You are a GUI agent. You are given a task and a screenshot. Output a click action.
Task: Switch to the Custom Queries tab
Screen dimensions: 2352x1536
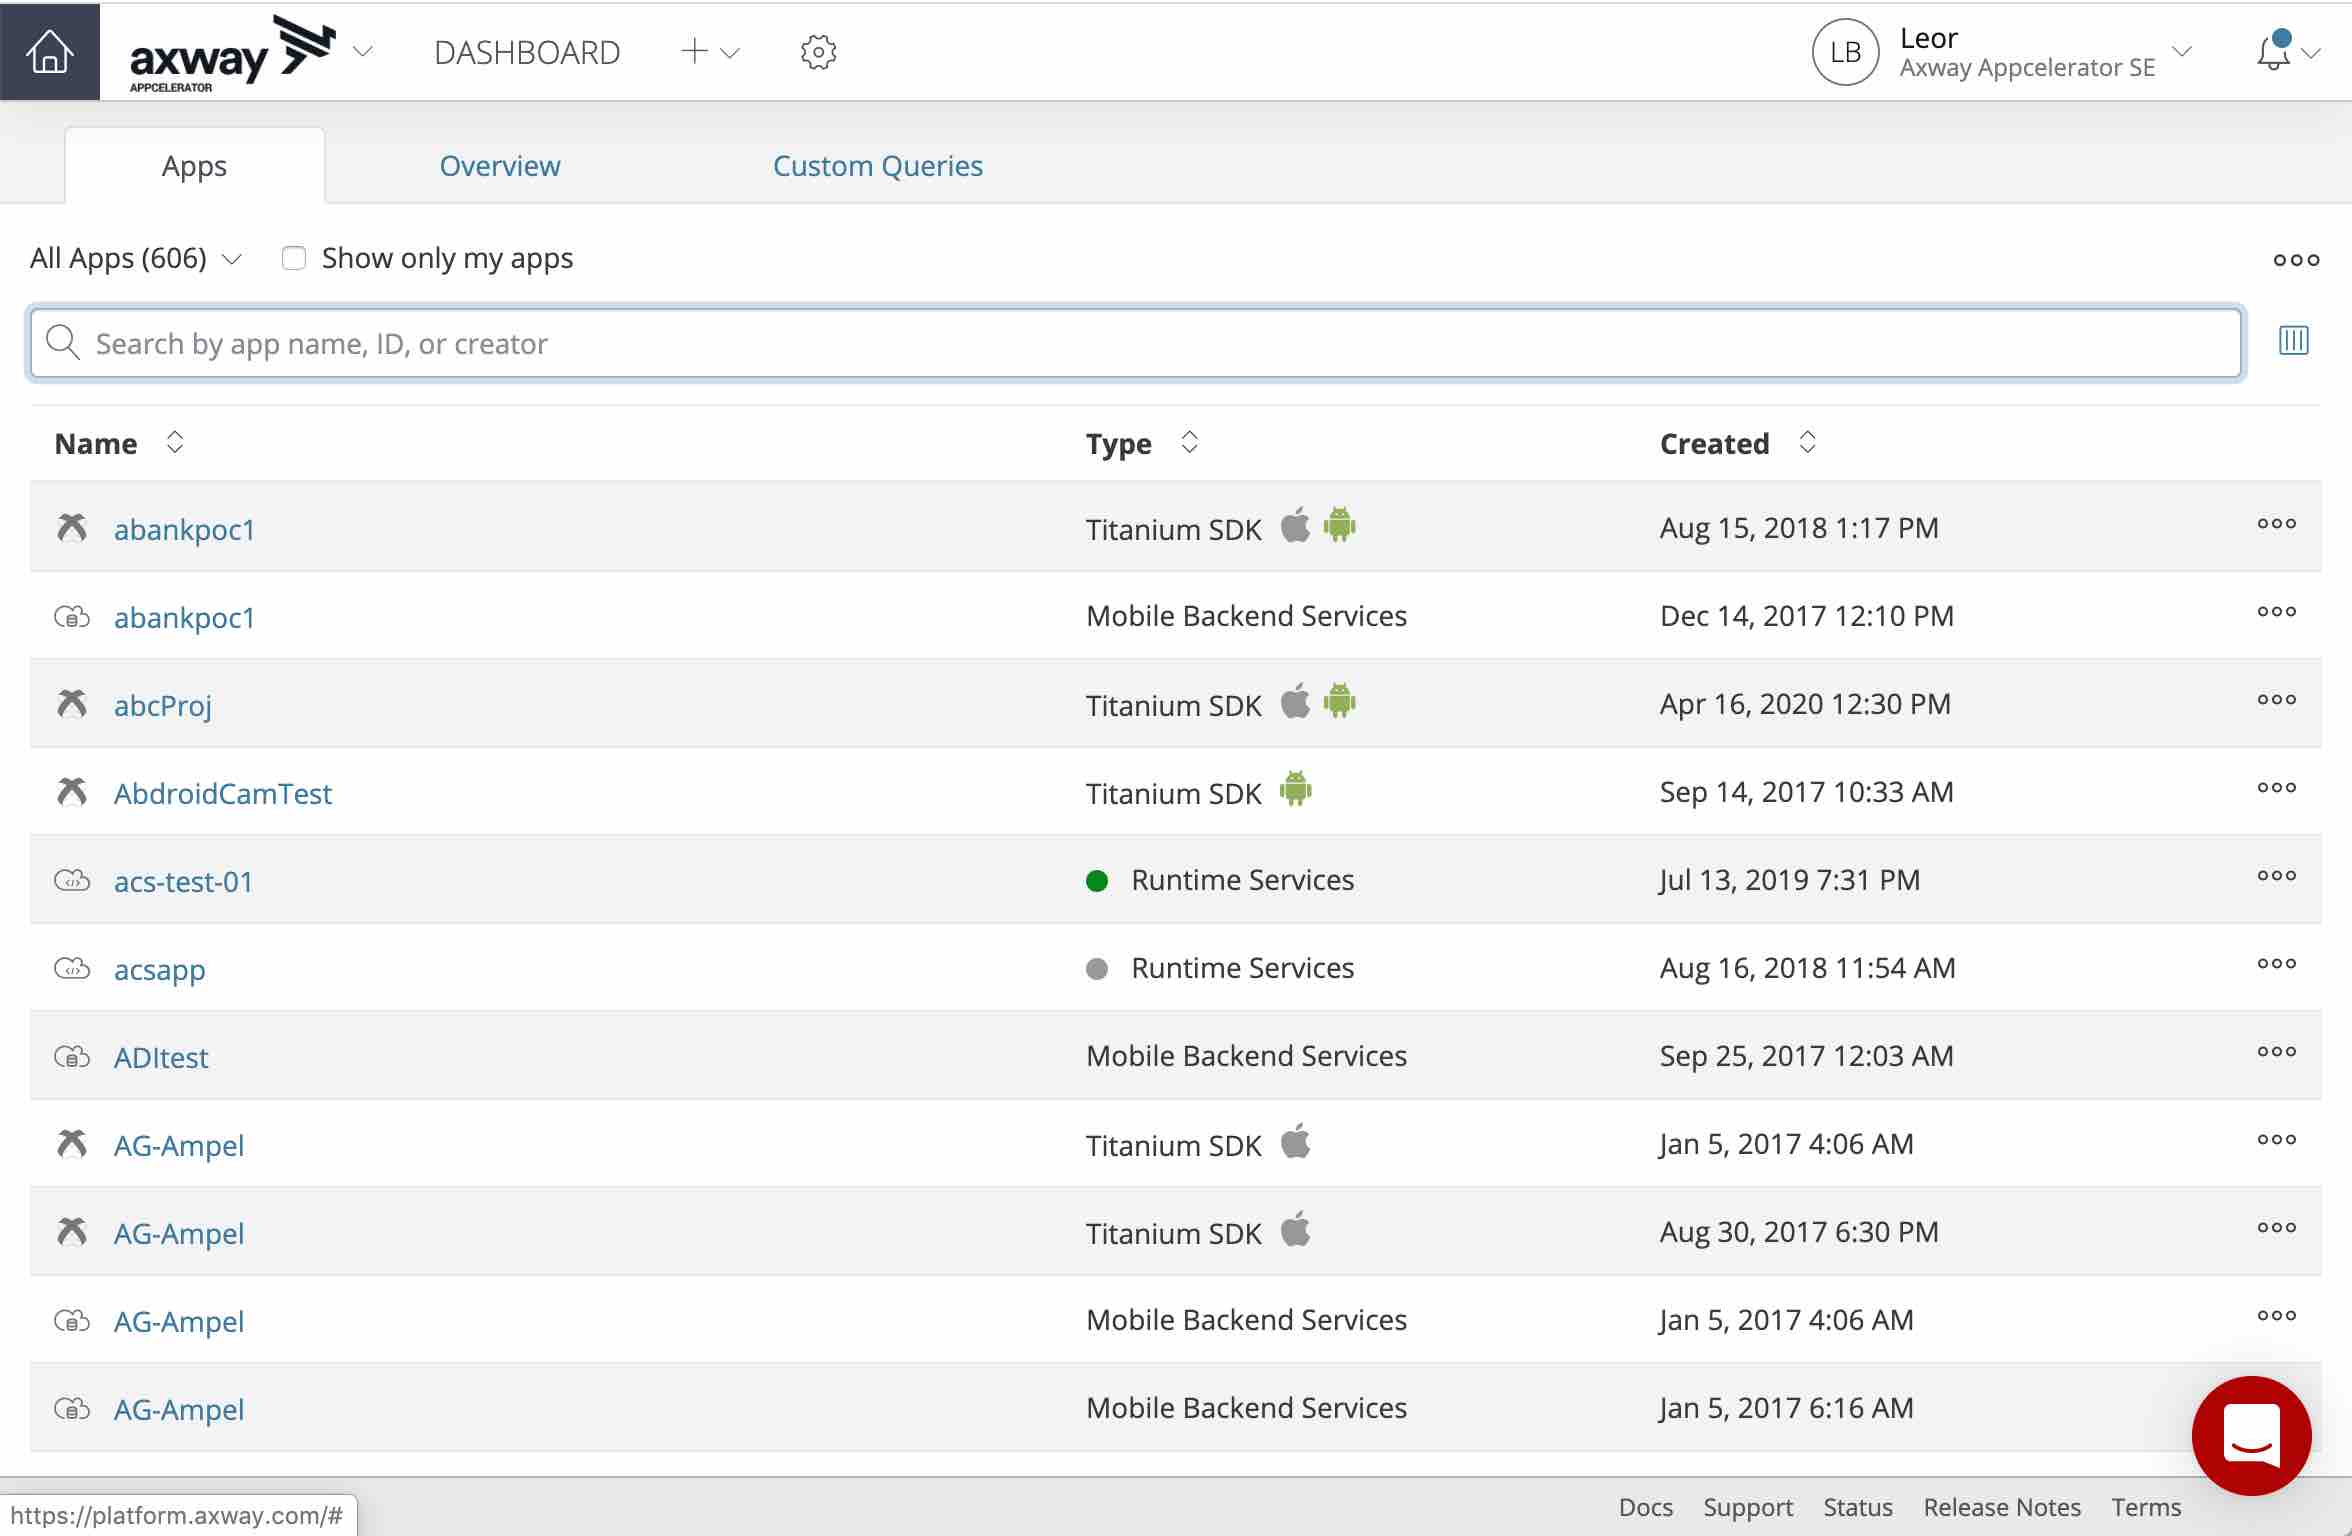(878, 165)
